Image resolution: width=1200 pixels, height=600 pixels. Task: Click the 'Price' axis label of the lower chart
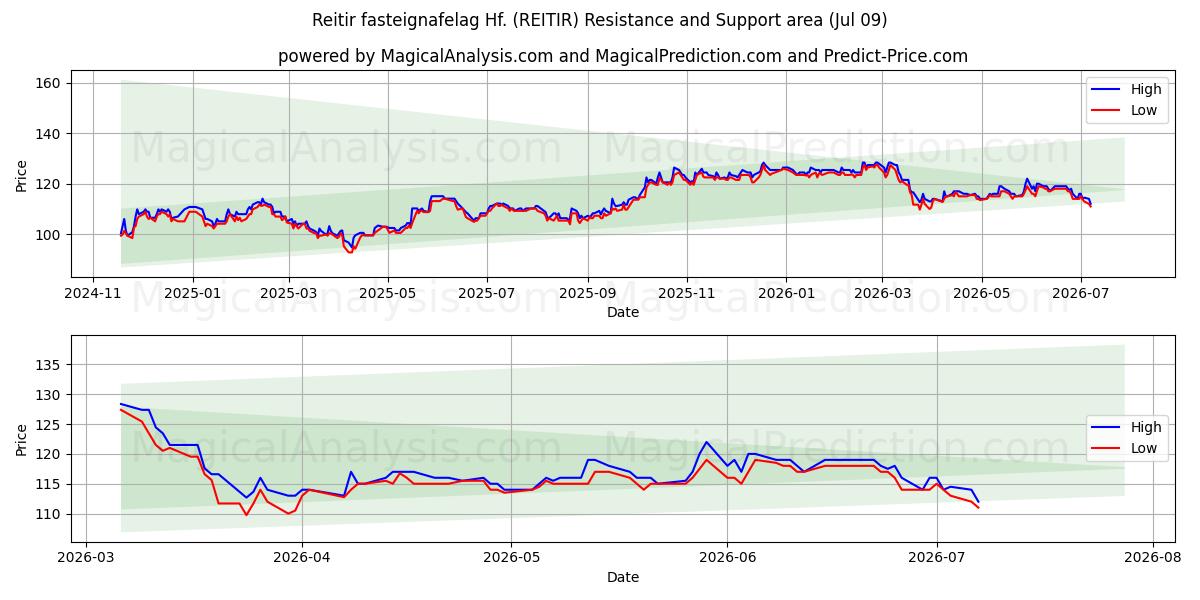click(x=22, y=439)
